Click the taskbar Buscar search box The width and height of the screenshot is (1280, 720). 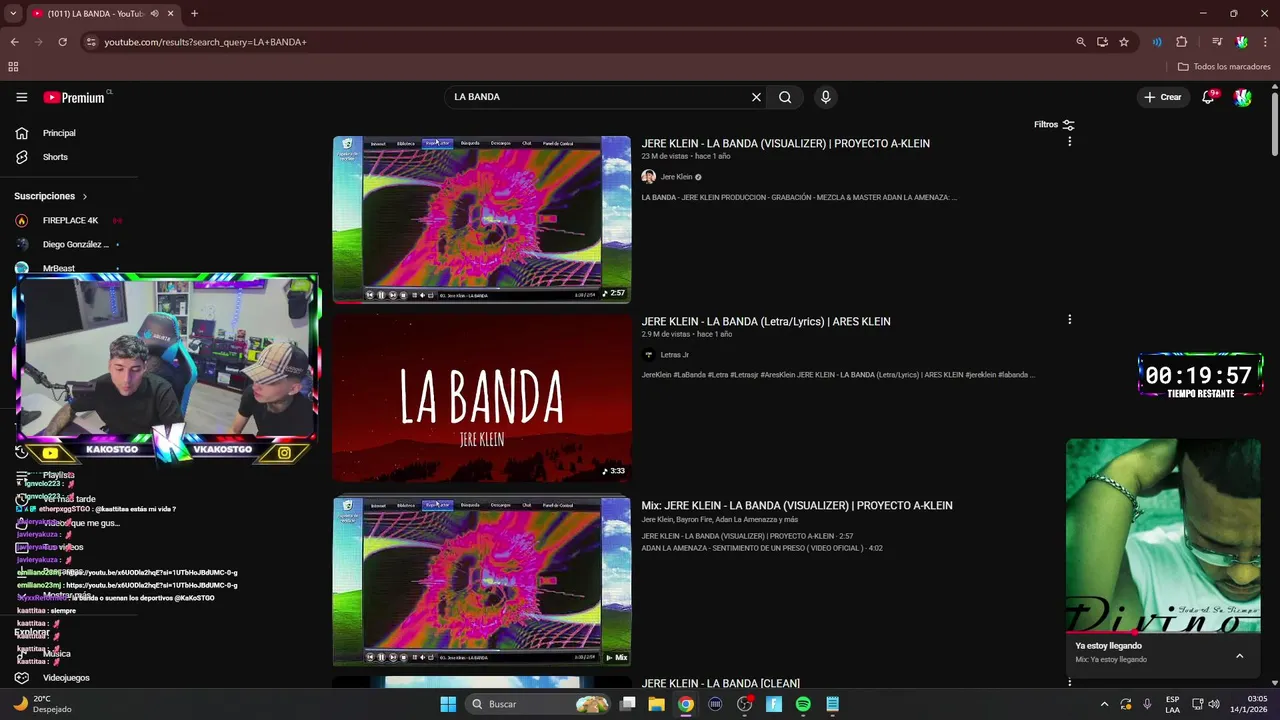click(x=539, y=704)
